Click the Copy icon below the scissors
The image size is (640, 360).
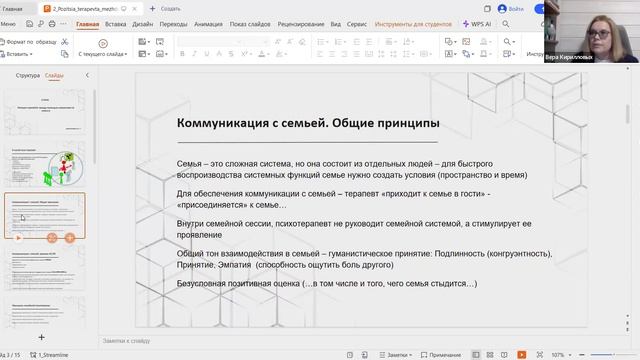[64, 54]
